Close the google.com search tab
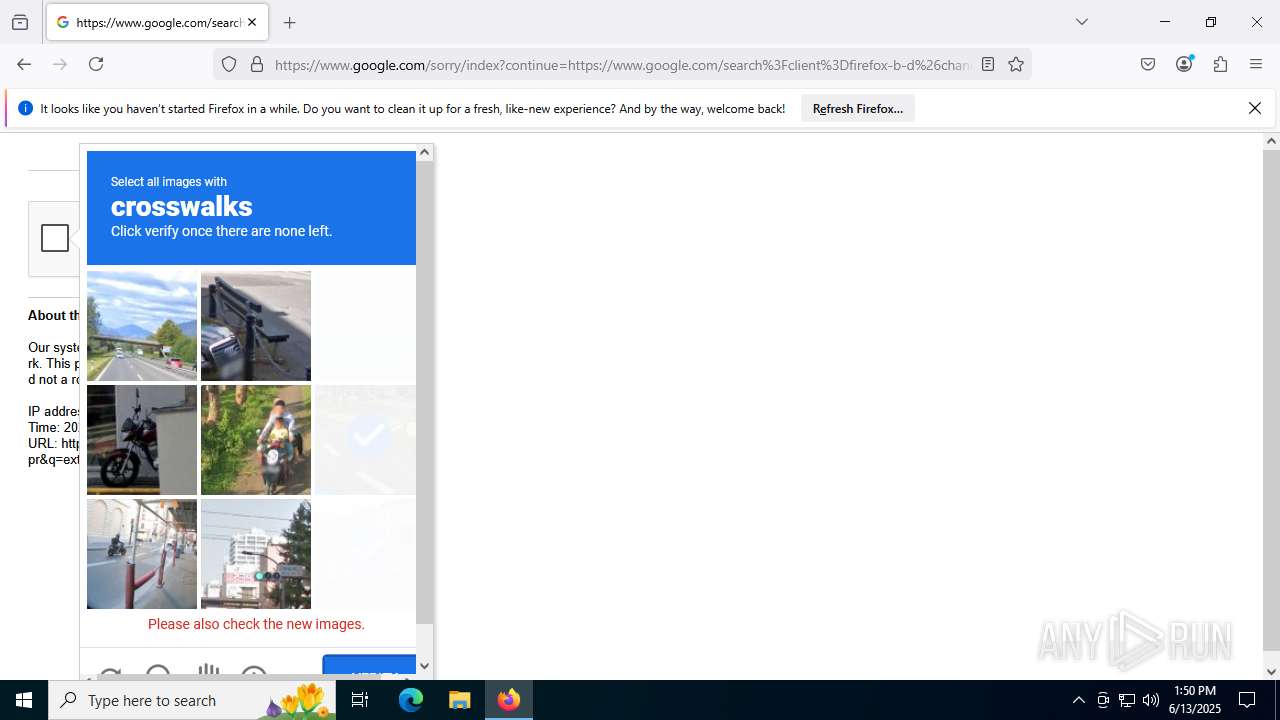This screenshot has width=1280, height=720. point(252,22)
